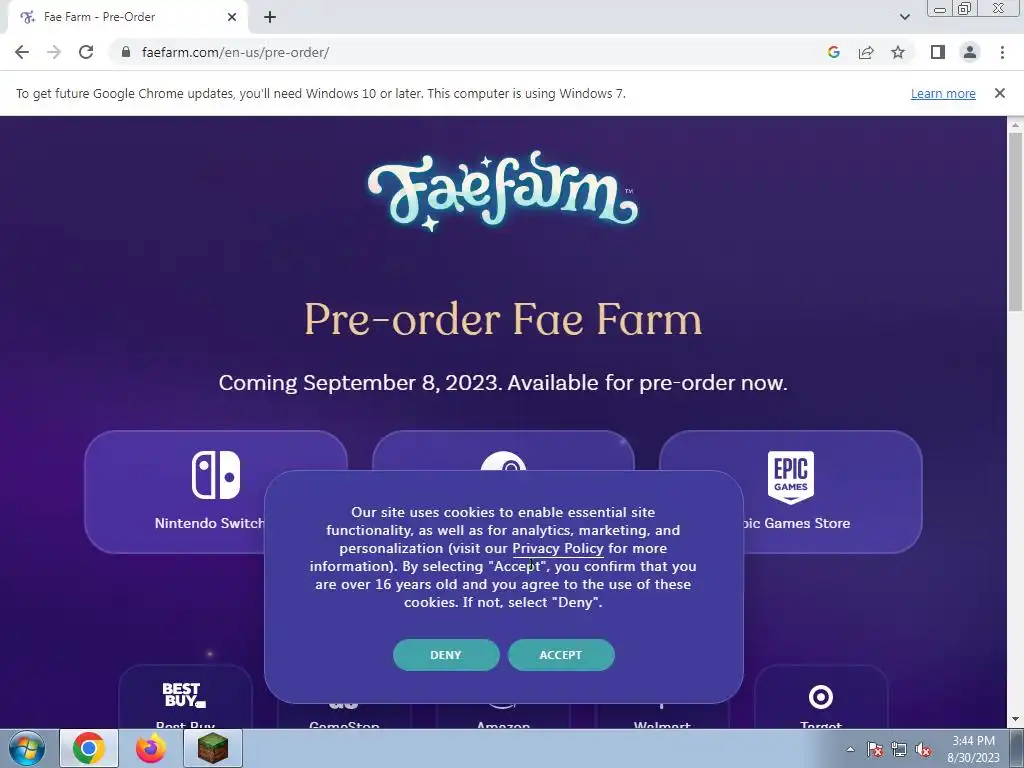This screenshot has width=1024, height=768.
Task: Toggle the browser side panel icon
Action: pyautogui.click(x=938, y=52)
